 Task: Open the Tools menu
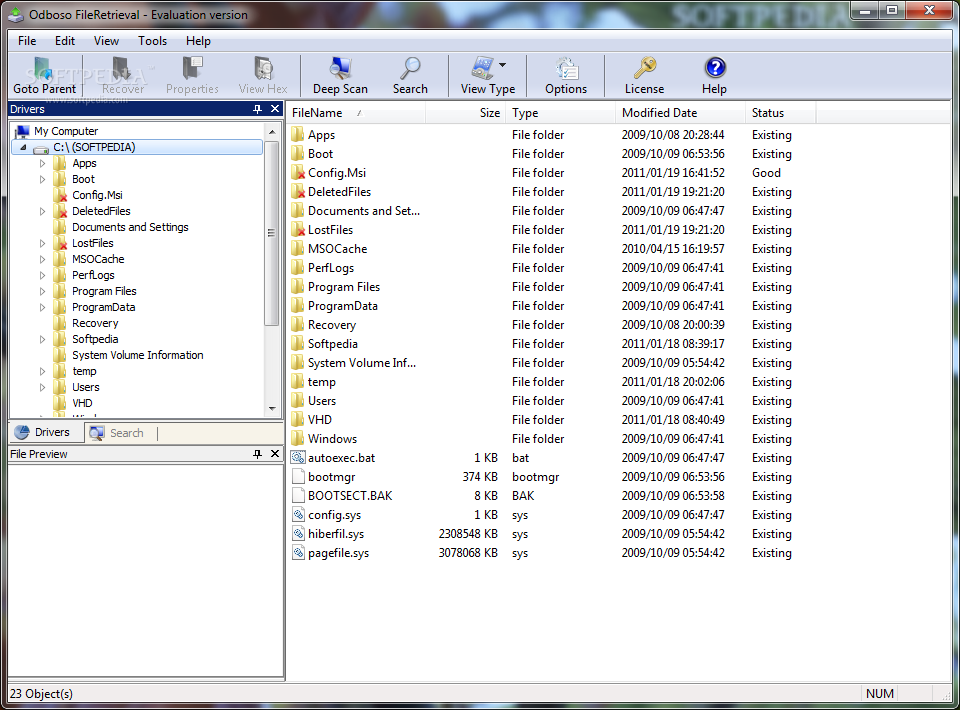(152, 41)
